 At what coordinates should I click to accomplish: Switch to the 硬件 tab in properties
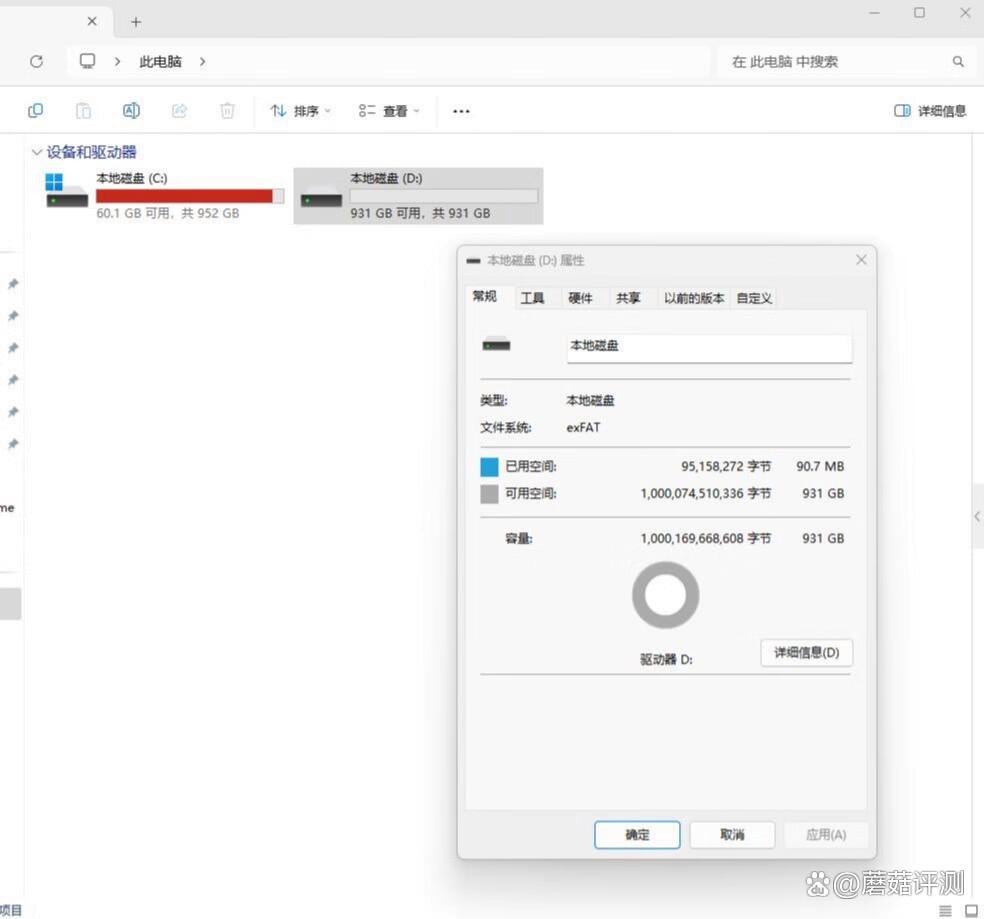583,297
